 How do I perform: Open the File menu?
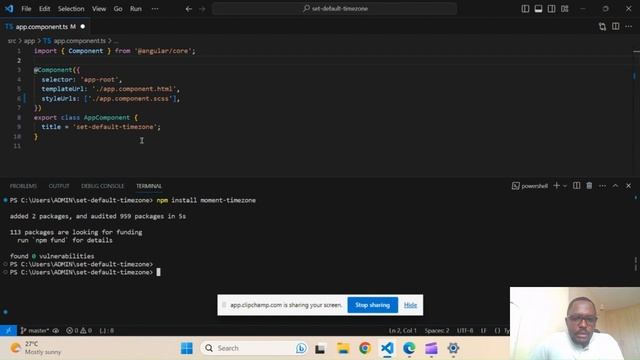[x=26, y=9]
